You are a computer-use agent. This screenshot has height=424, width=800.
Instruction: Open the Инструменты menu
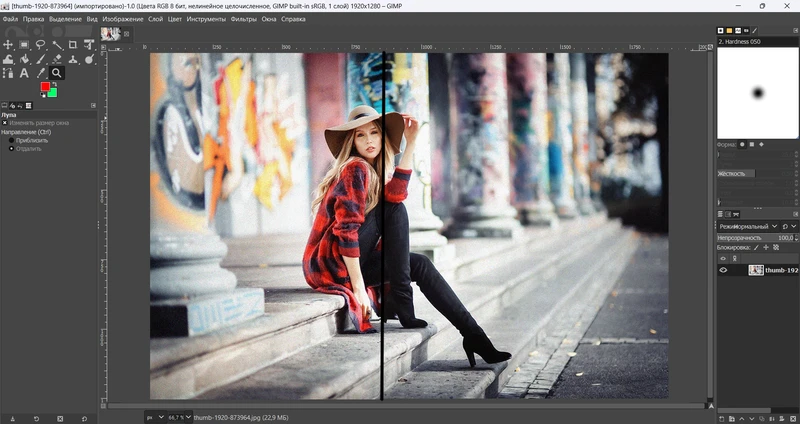(206, 19)
